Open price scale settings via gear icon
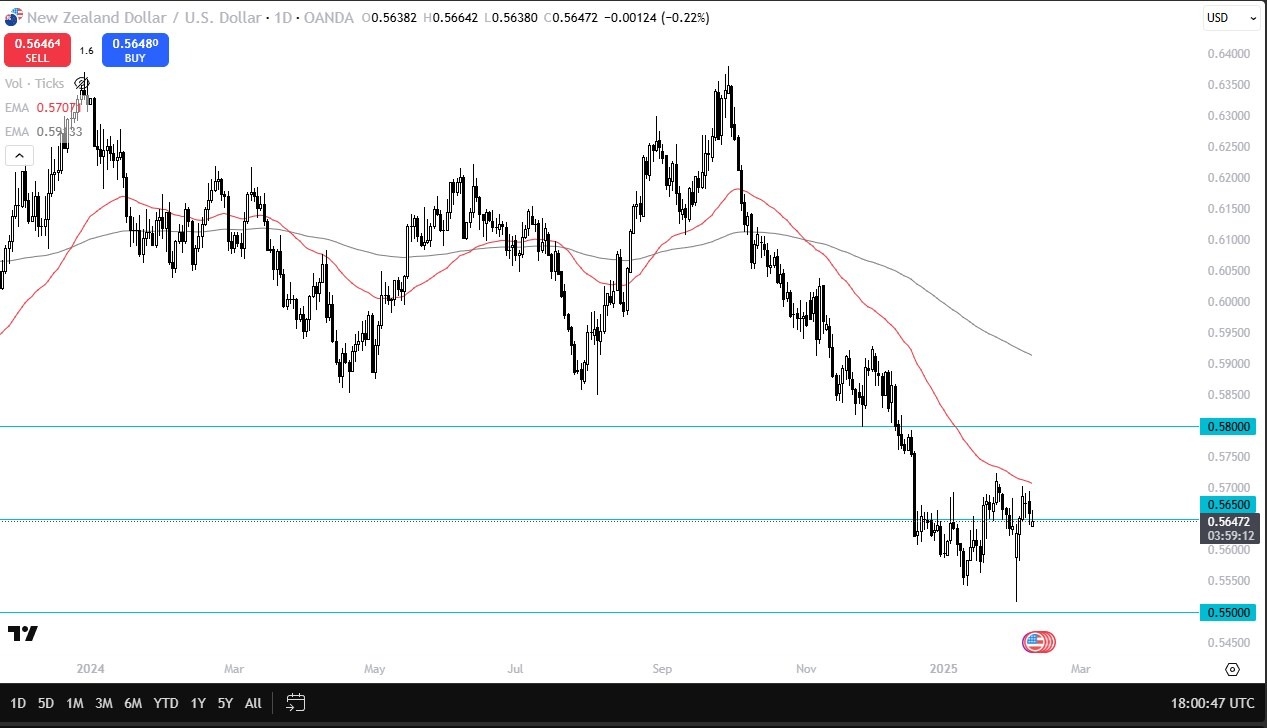 [x=1231, y=669]
